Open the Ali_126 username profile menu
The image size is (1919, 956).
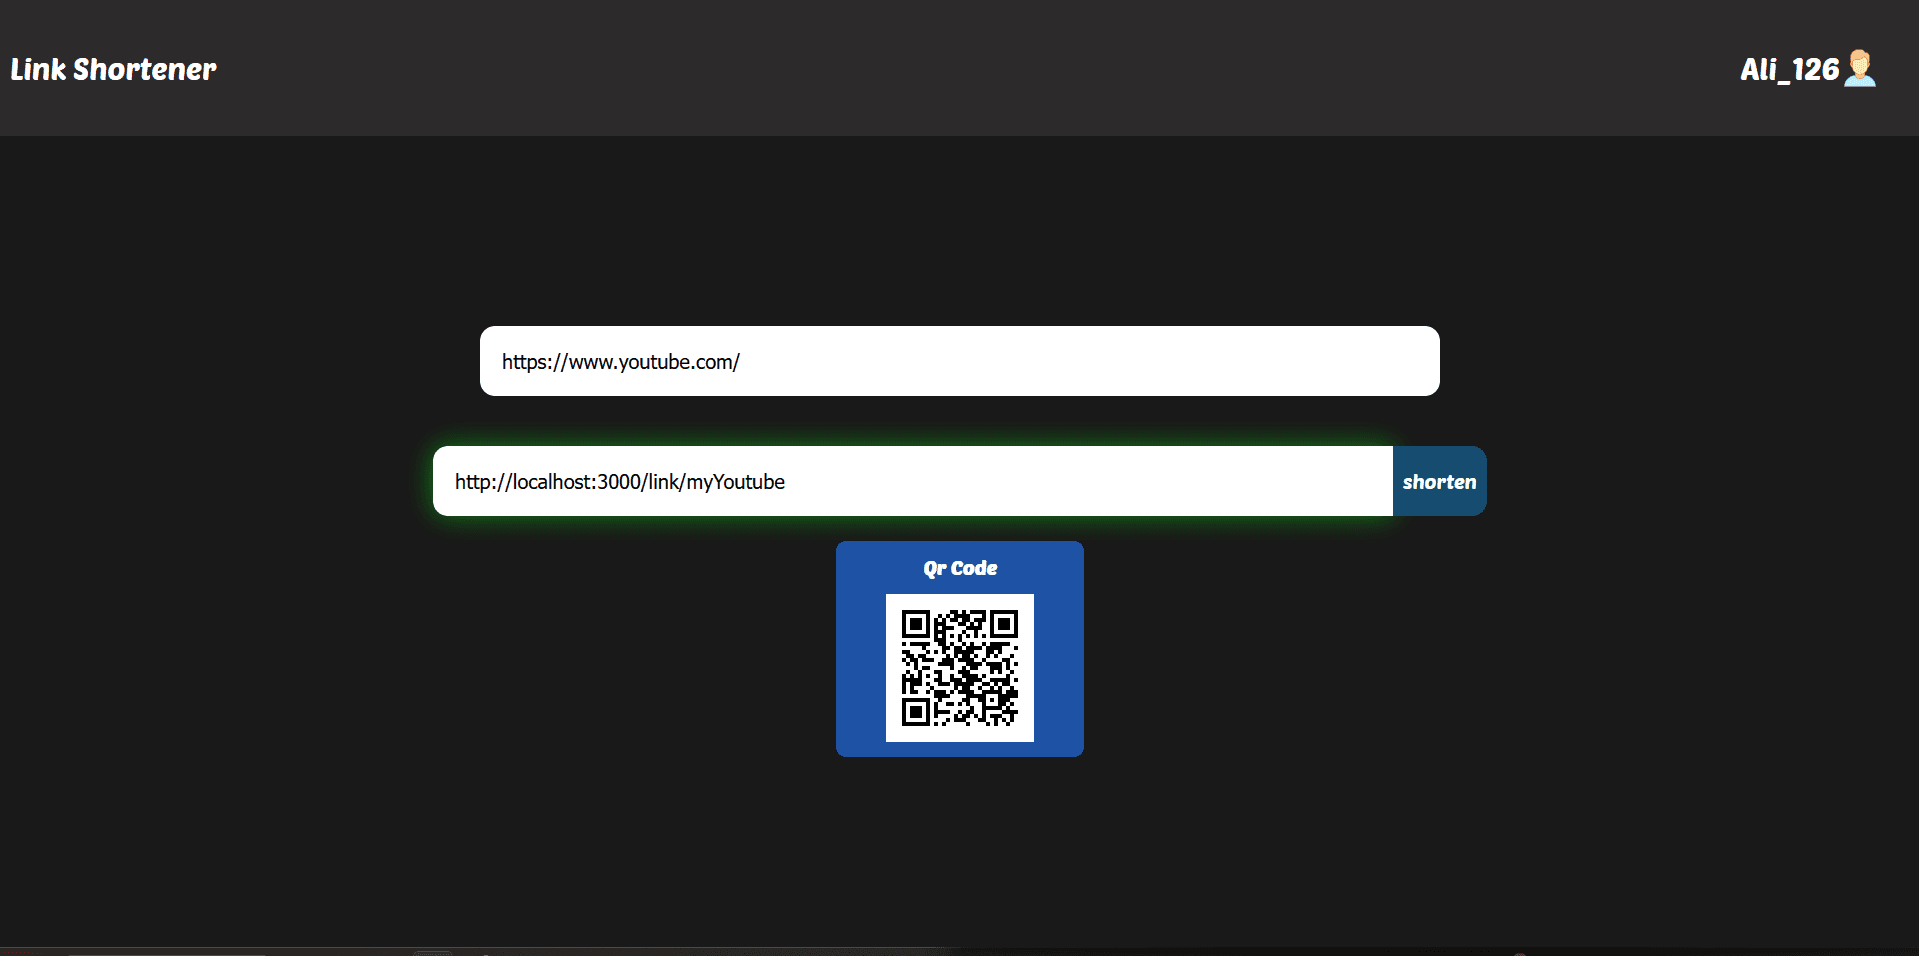1789,69
